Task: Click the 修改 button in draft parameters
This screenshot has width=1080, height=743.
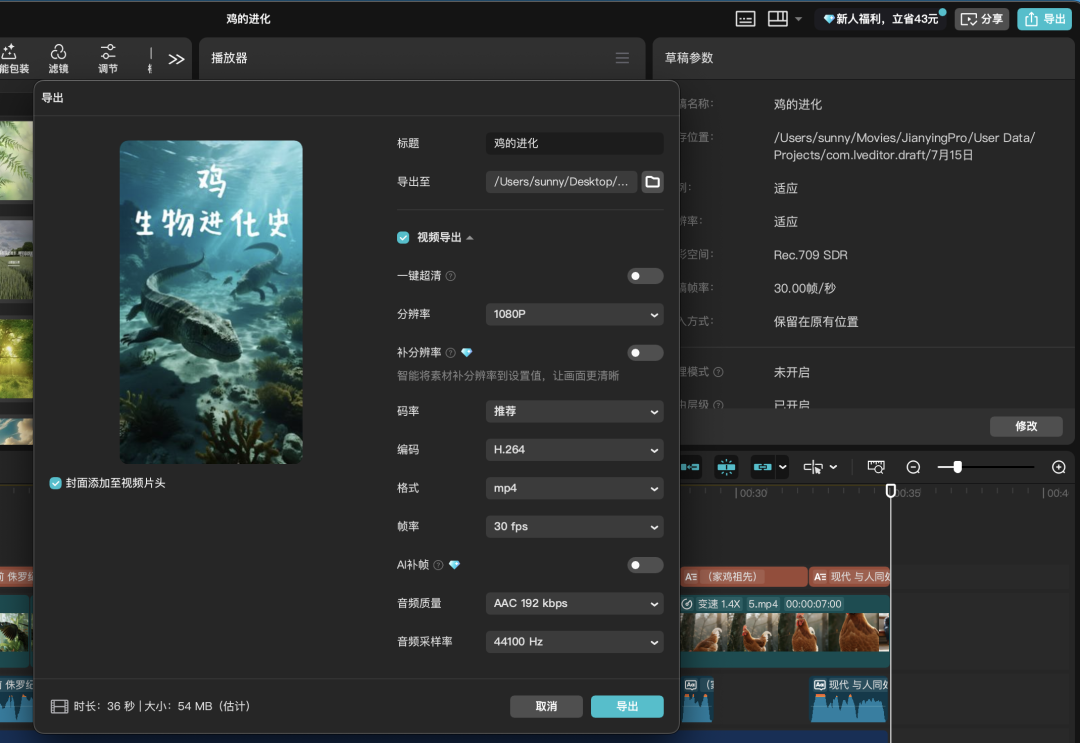Action: tap(1026, 426)
